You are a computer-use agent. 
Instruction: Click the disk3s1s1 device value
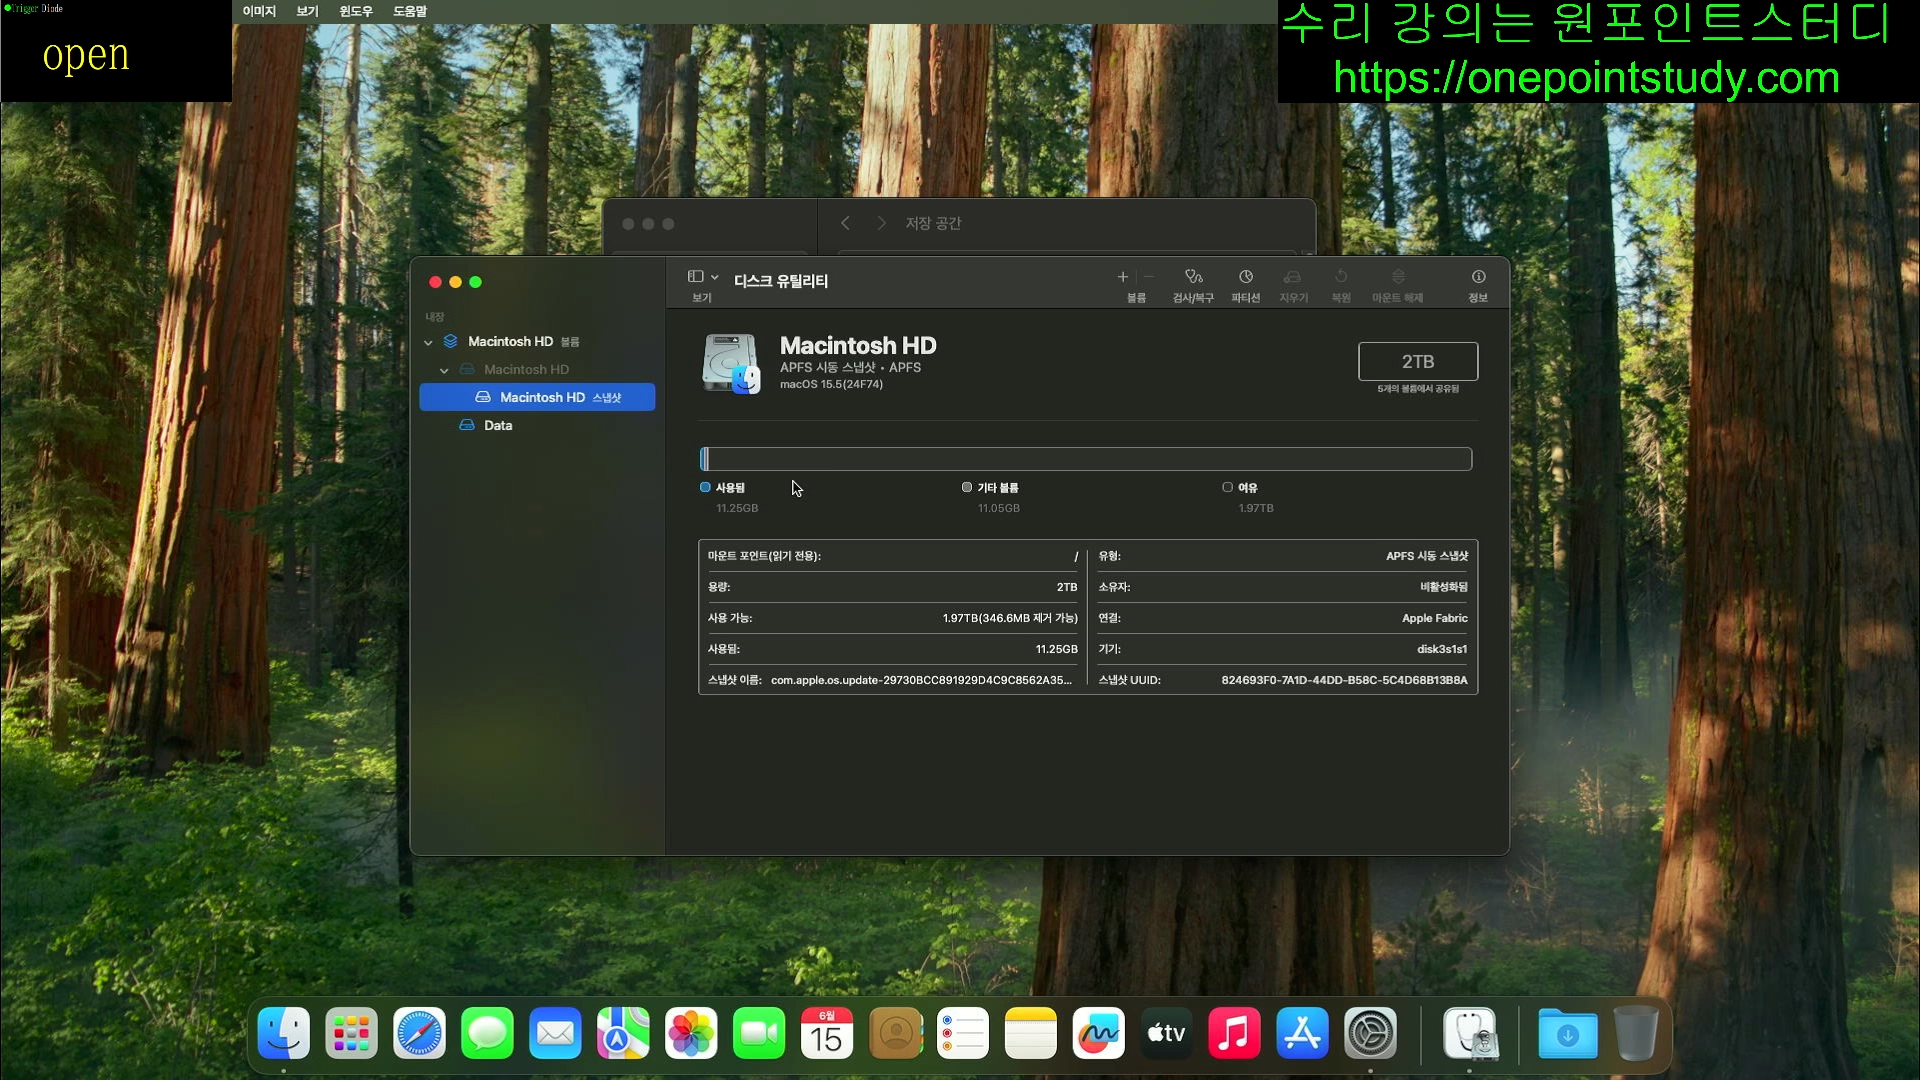pyautogui.click(x=1442, y=649)
